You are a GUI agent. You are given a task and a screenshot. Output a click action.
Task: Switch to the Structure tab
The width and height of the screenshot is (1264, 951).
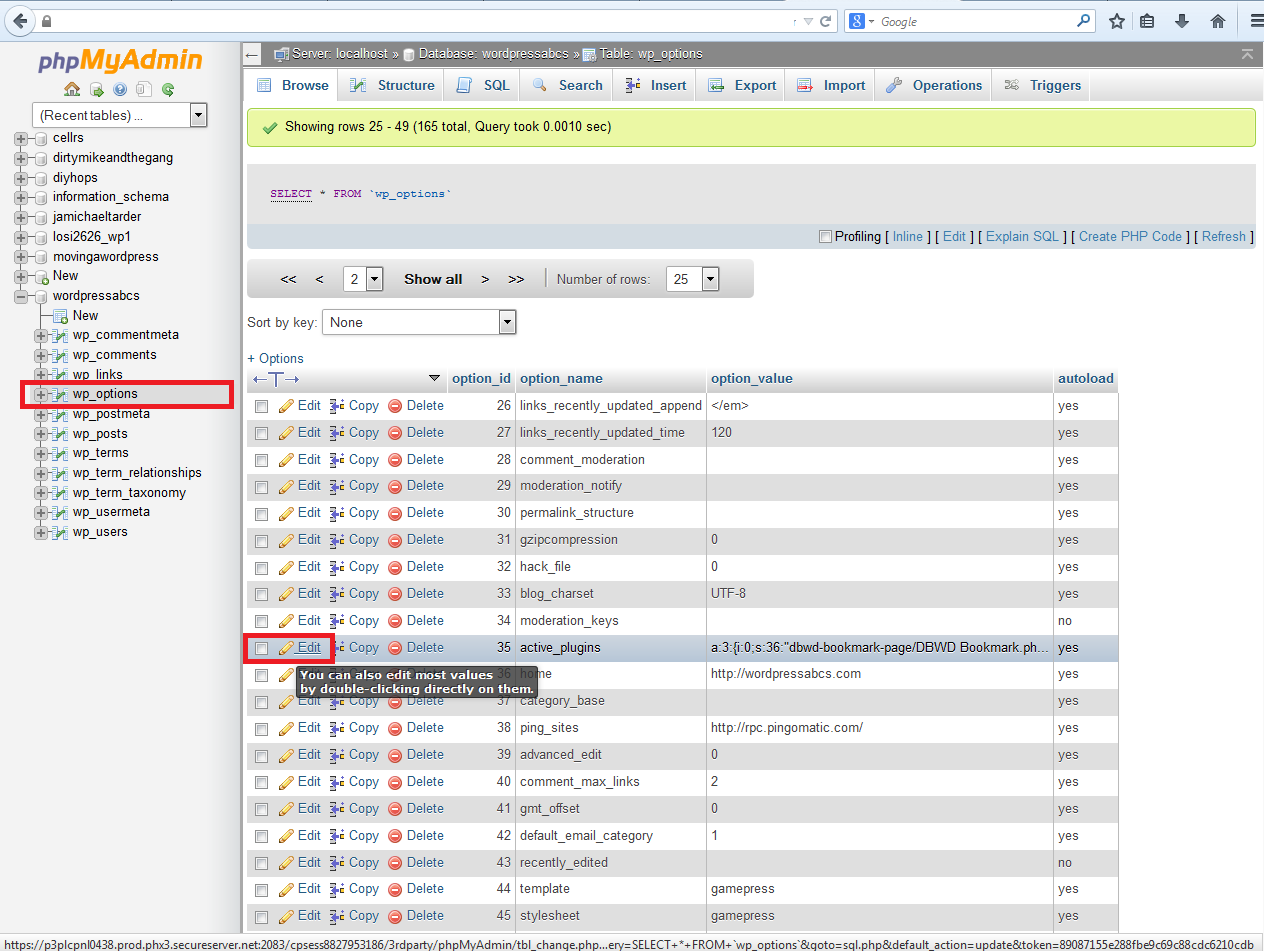click(392, 86)
